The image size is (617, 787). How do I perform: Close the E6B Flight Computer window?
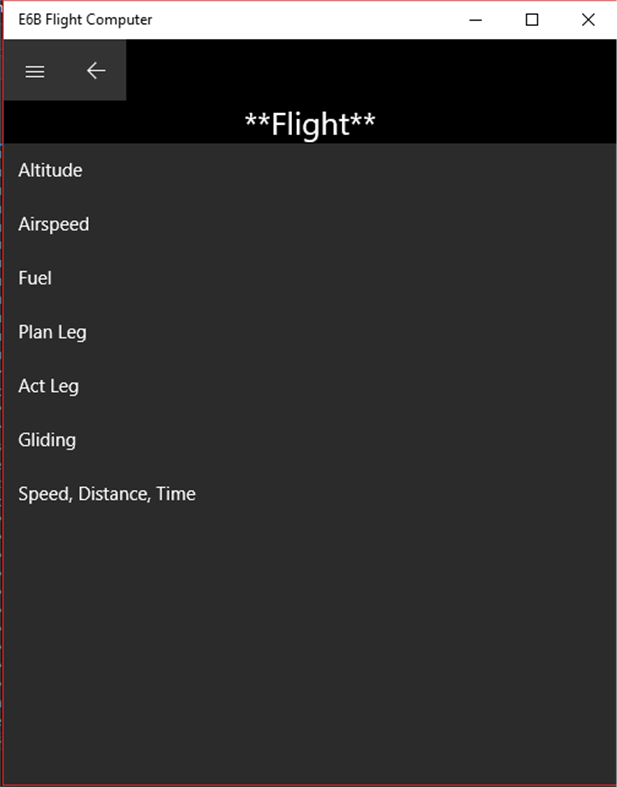point(588,20)
